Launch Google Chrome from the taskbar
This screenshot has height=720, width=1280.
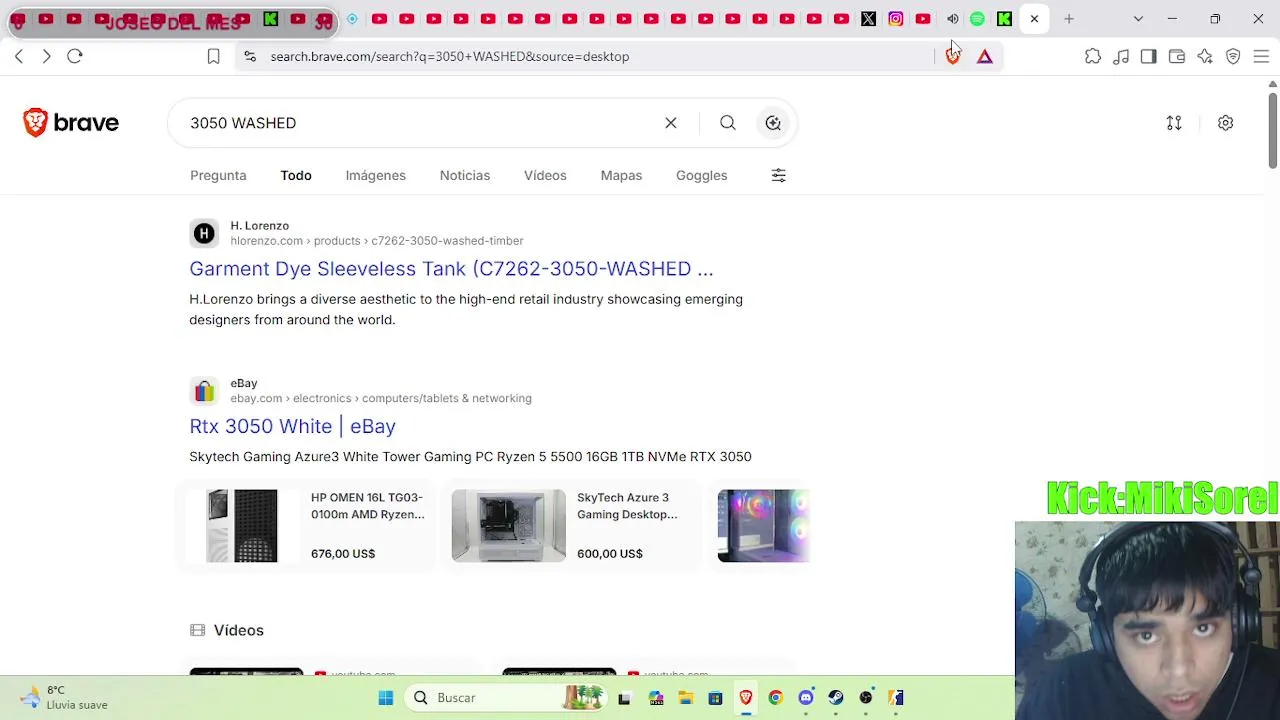[775, 698]
